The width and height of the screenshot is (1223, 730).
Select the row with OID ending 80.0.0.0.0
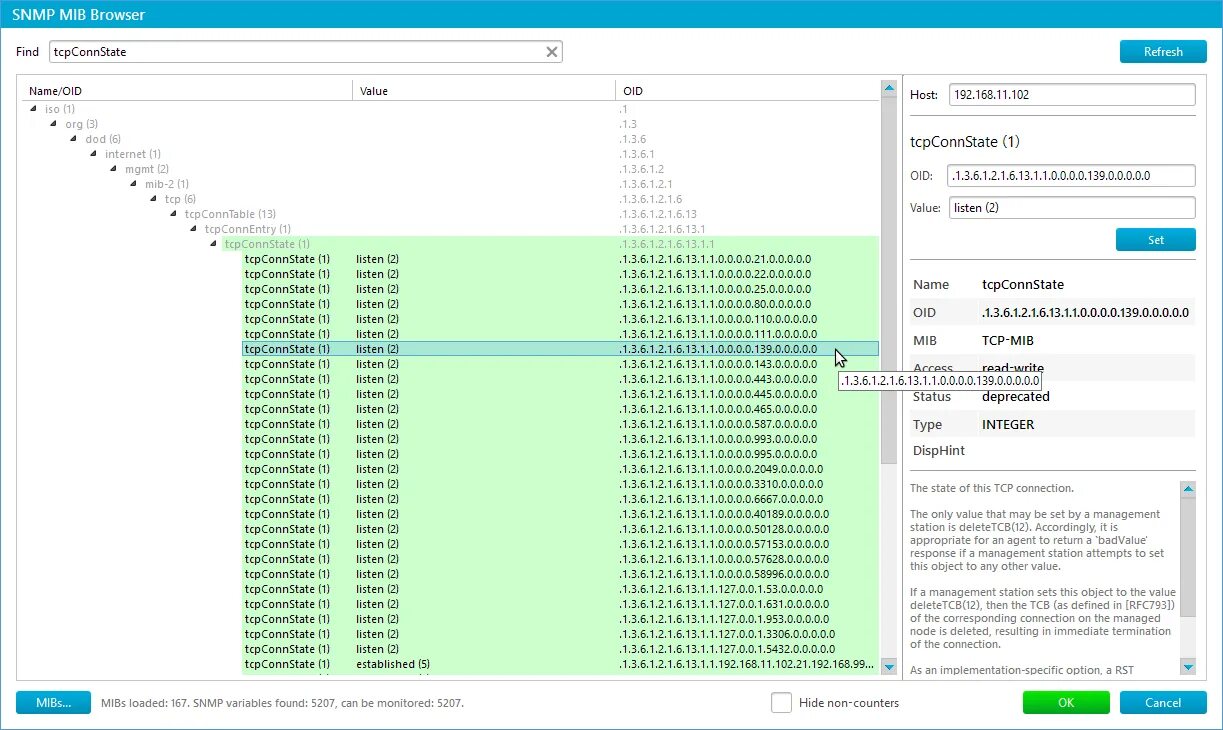click(x=560, y=304)
